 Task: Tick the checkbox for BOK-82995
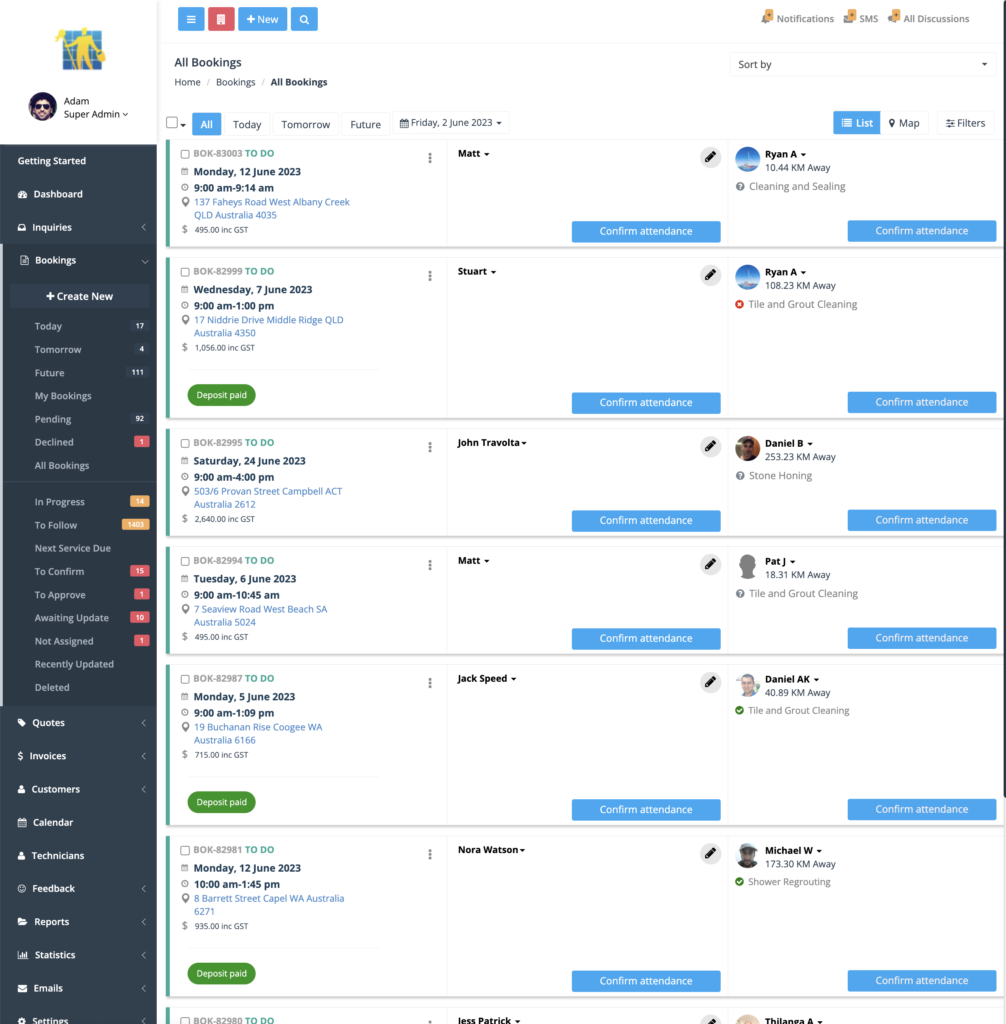185,443
